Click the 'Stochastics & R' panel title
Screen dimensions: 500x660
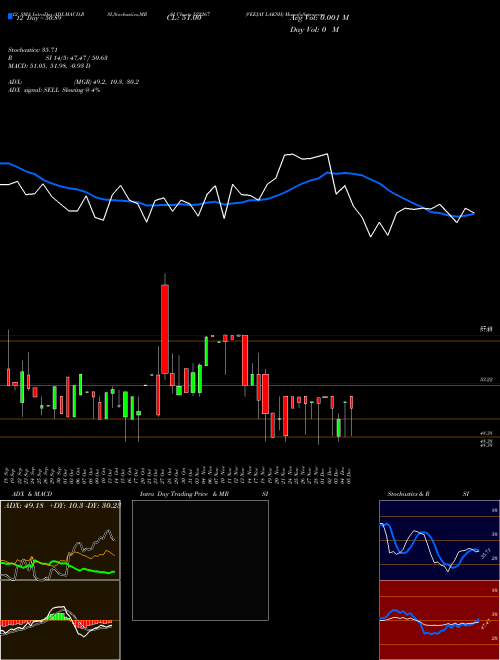[x=409, y=494]
